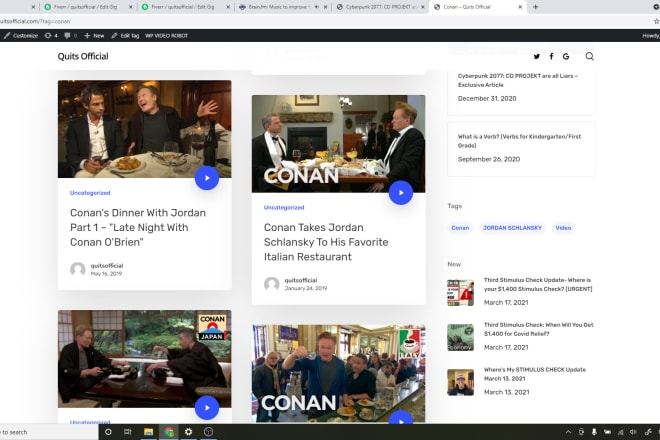Open Conan's Dinner With Jordan Part 1 post
Image resolution: width=660 pixels, height=440 pixels.
tap(138, 227)
